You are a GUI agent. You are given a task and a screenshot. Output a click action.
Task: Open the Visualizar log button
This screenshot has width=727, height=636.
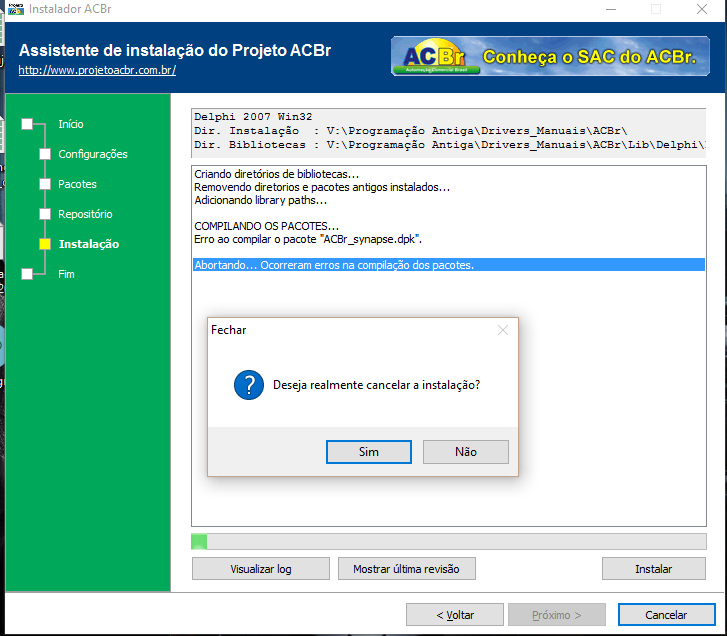[261, 569]
